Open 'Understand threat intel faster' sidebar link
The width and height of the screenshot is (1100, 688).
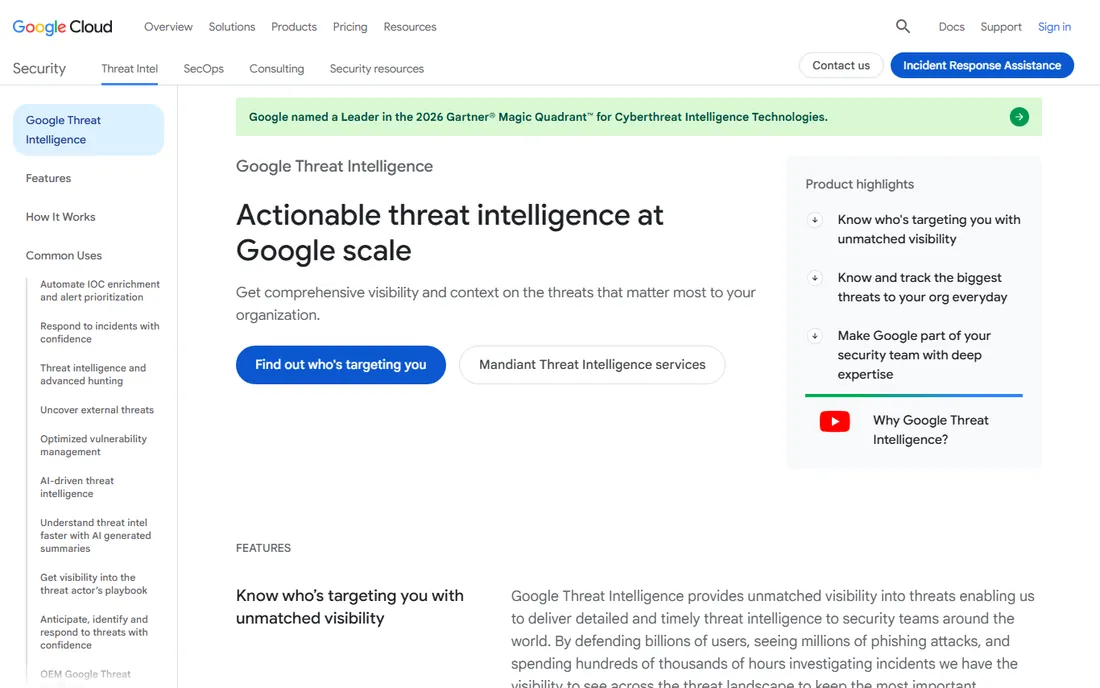point(95,535)
